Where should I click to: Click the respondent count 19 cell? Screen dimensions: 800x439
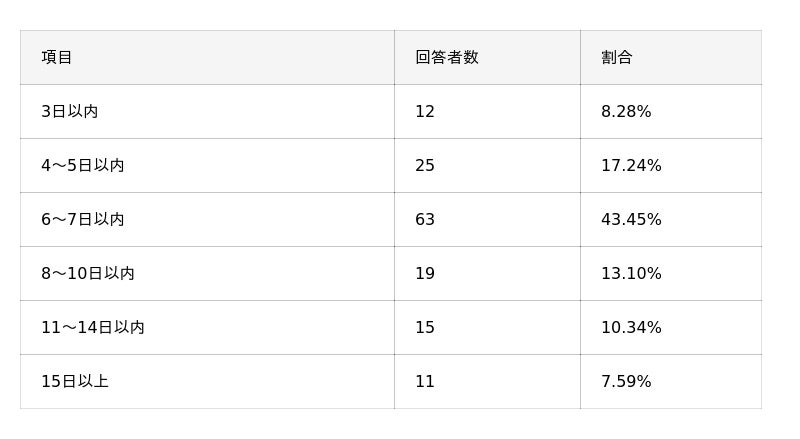pos(425,274)
